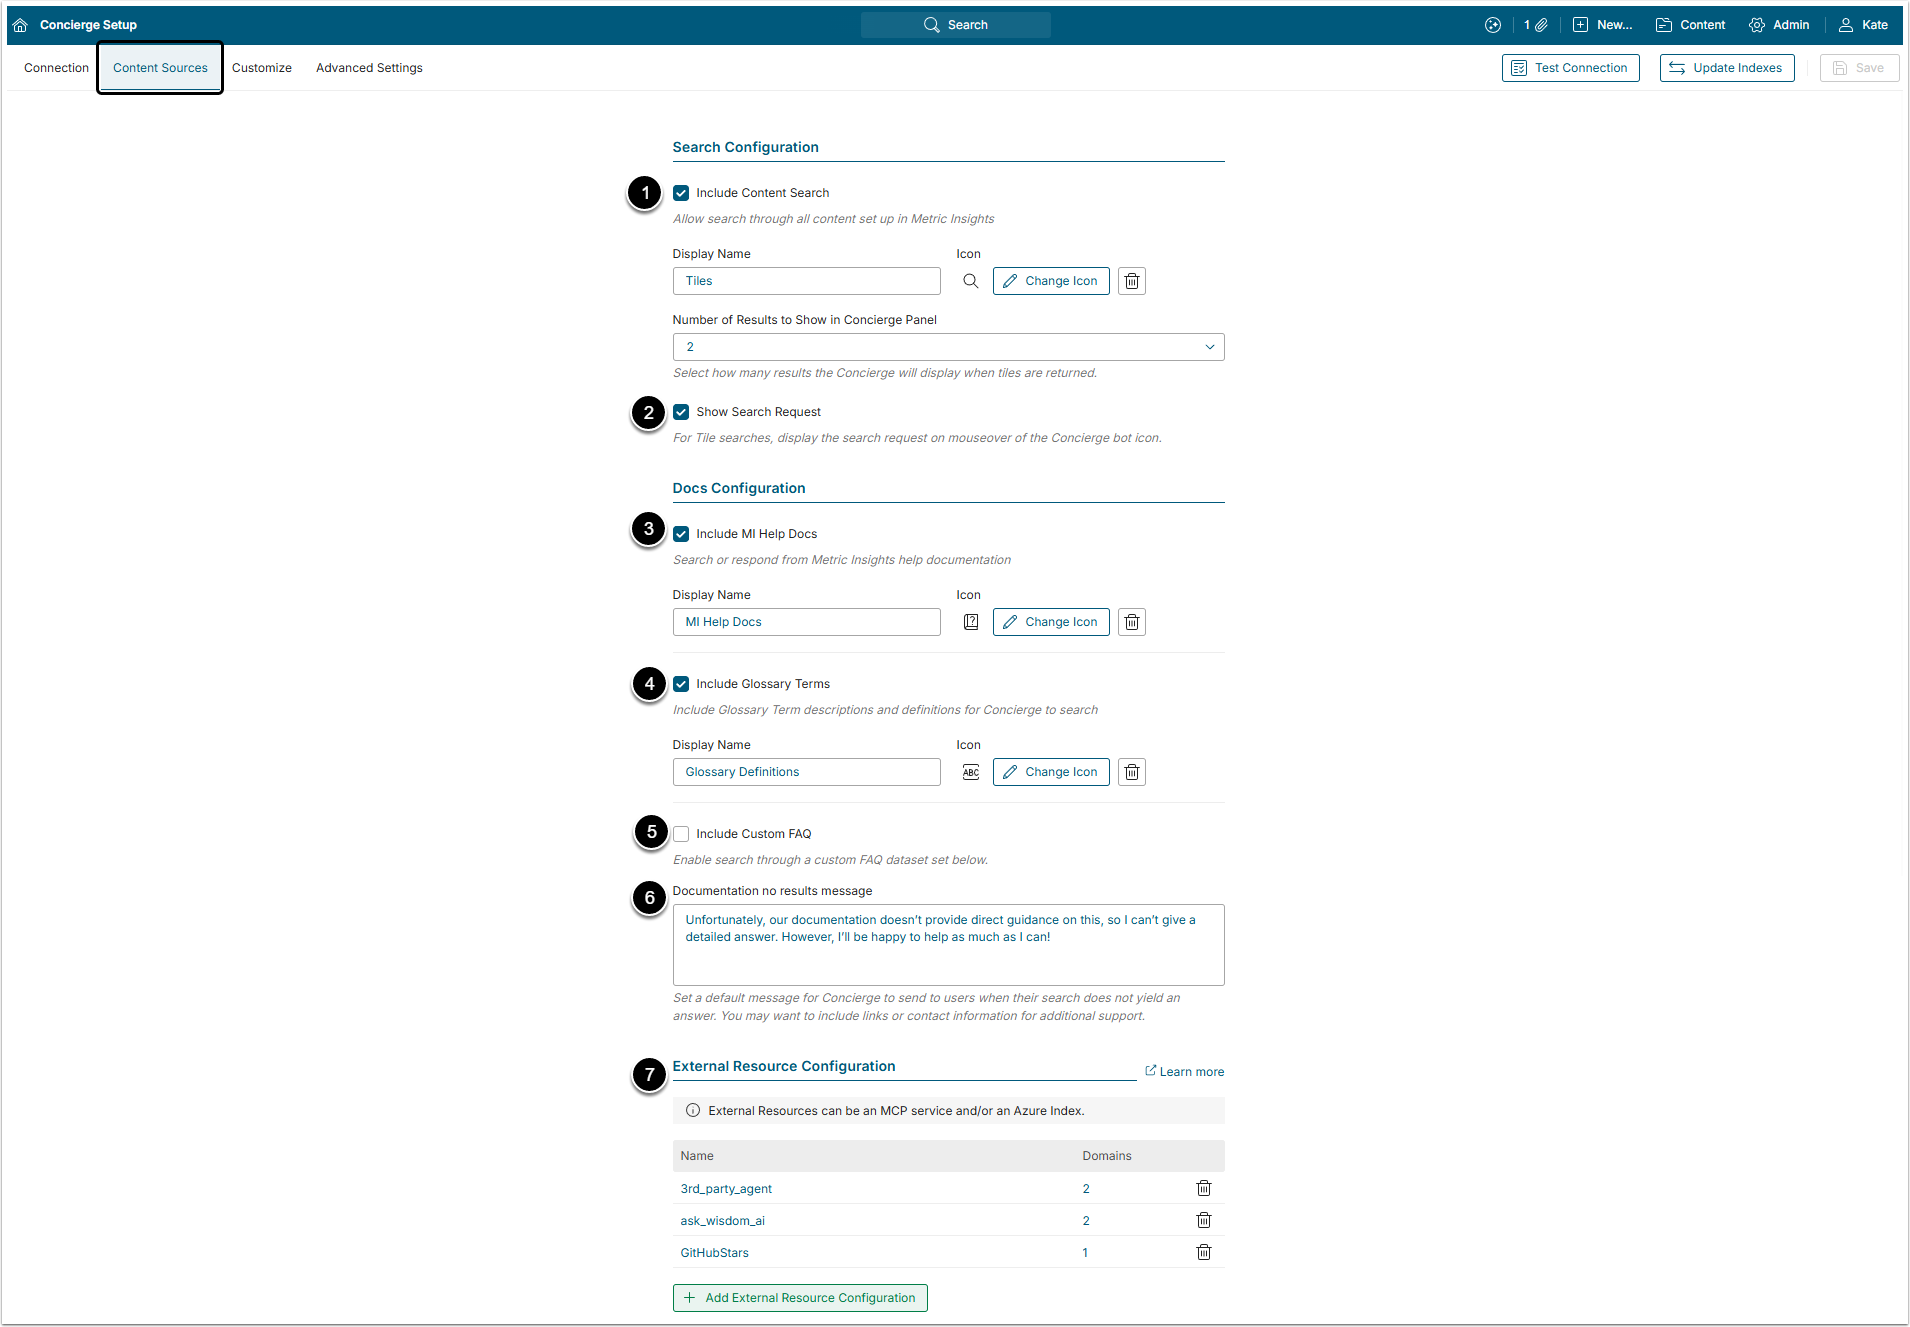Click the search magnifier icon in the top bar
The image size is (1910, 1327).
pyautogui.click(x=931, y=25)
